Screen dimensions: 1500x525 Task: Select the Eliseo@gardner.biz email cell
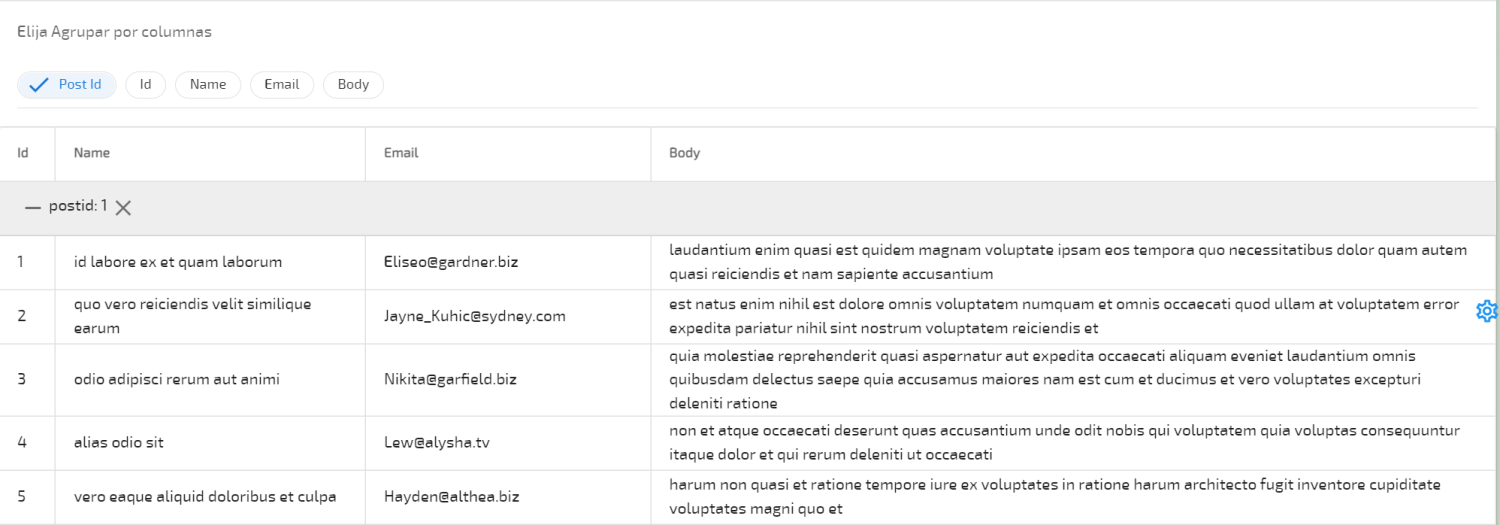(x=451, y=263)
